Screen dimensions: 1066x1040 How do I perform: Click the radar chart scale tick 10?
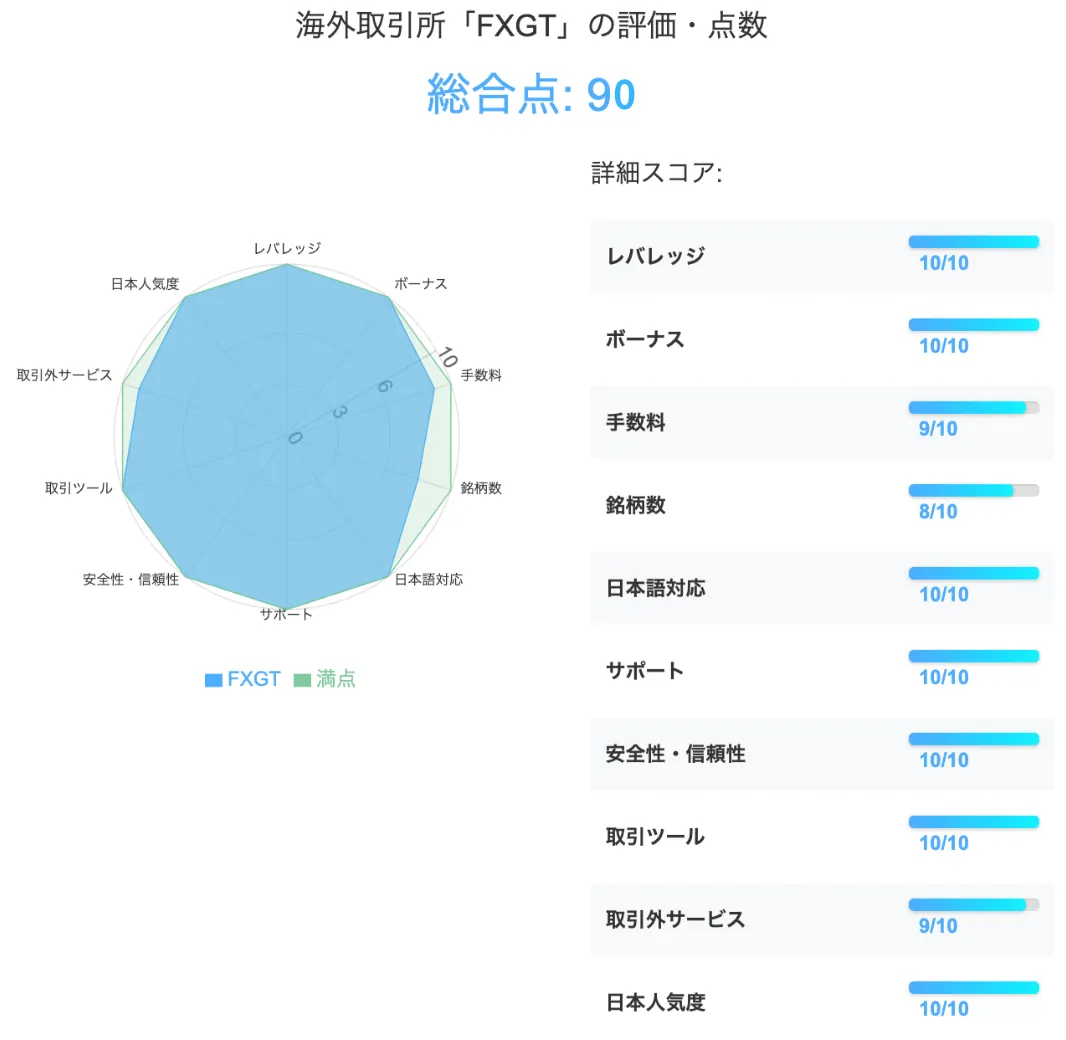tap(447, 357)
